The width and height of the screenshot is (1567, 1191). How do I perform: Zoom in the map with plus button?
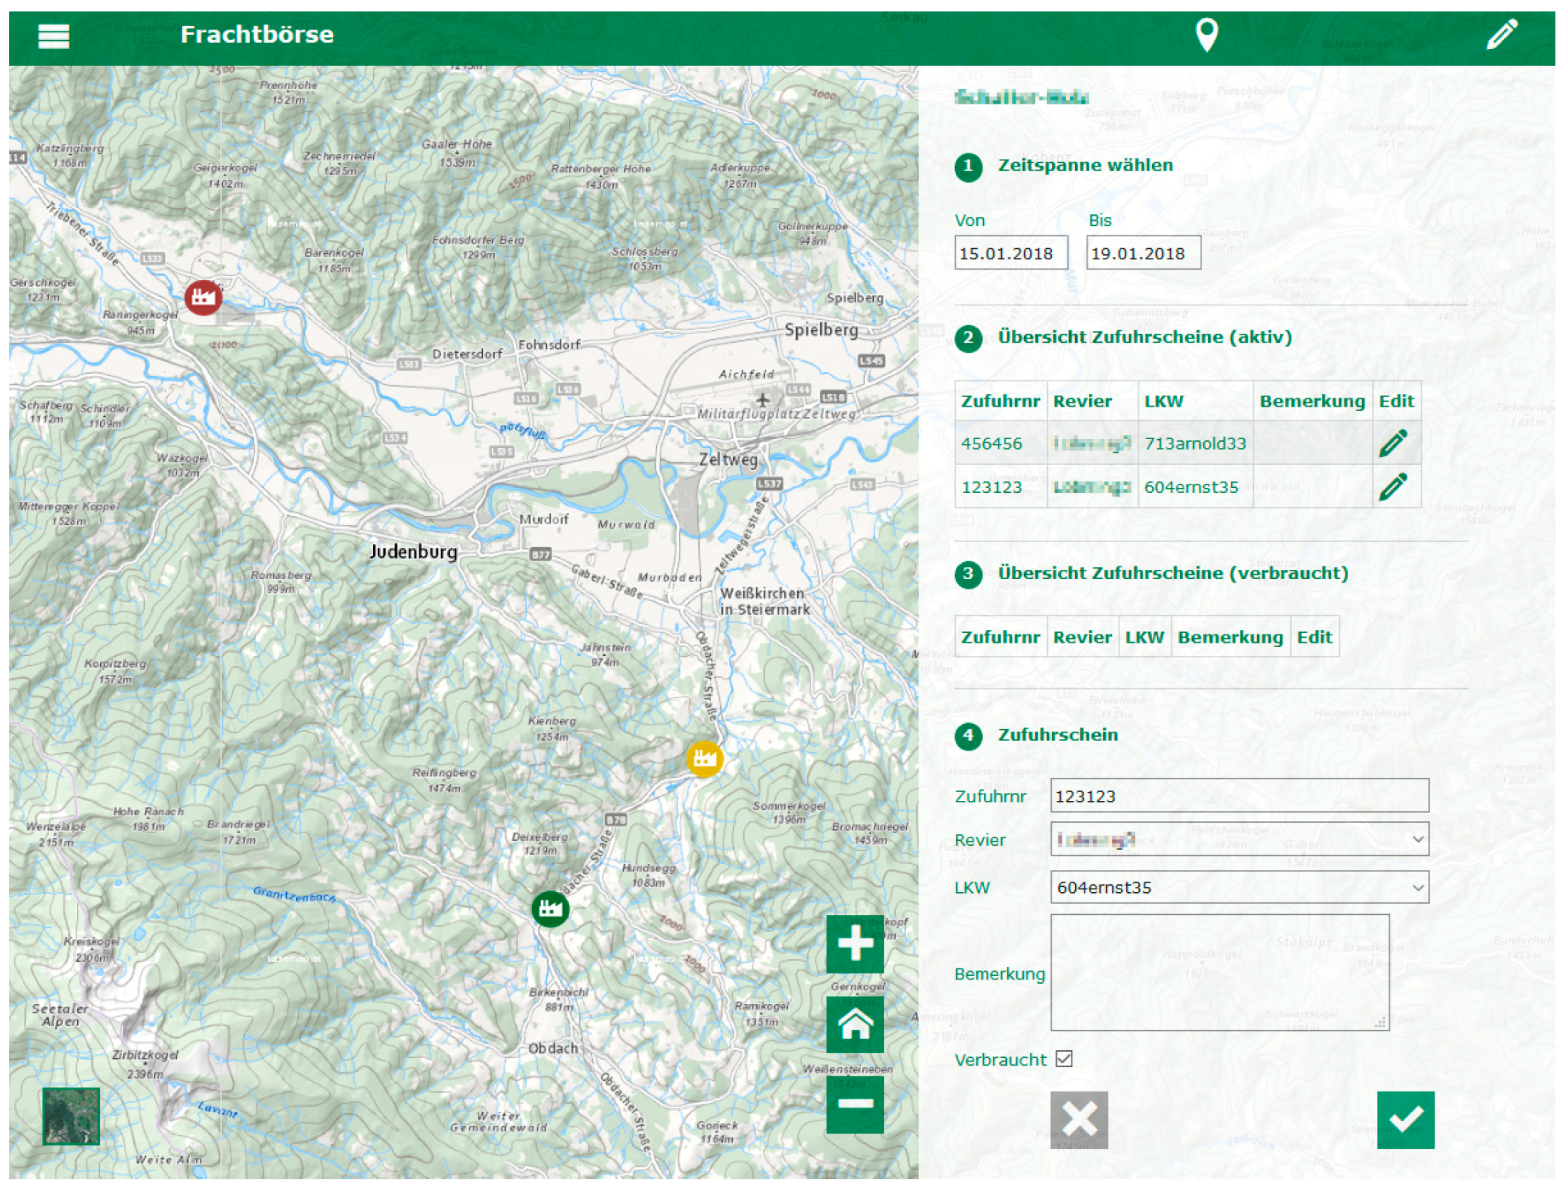854,943
